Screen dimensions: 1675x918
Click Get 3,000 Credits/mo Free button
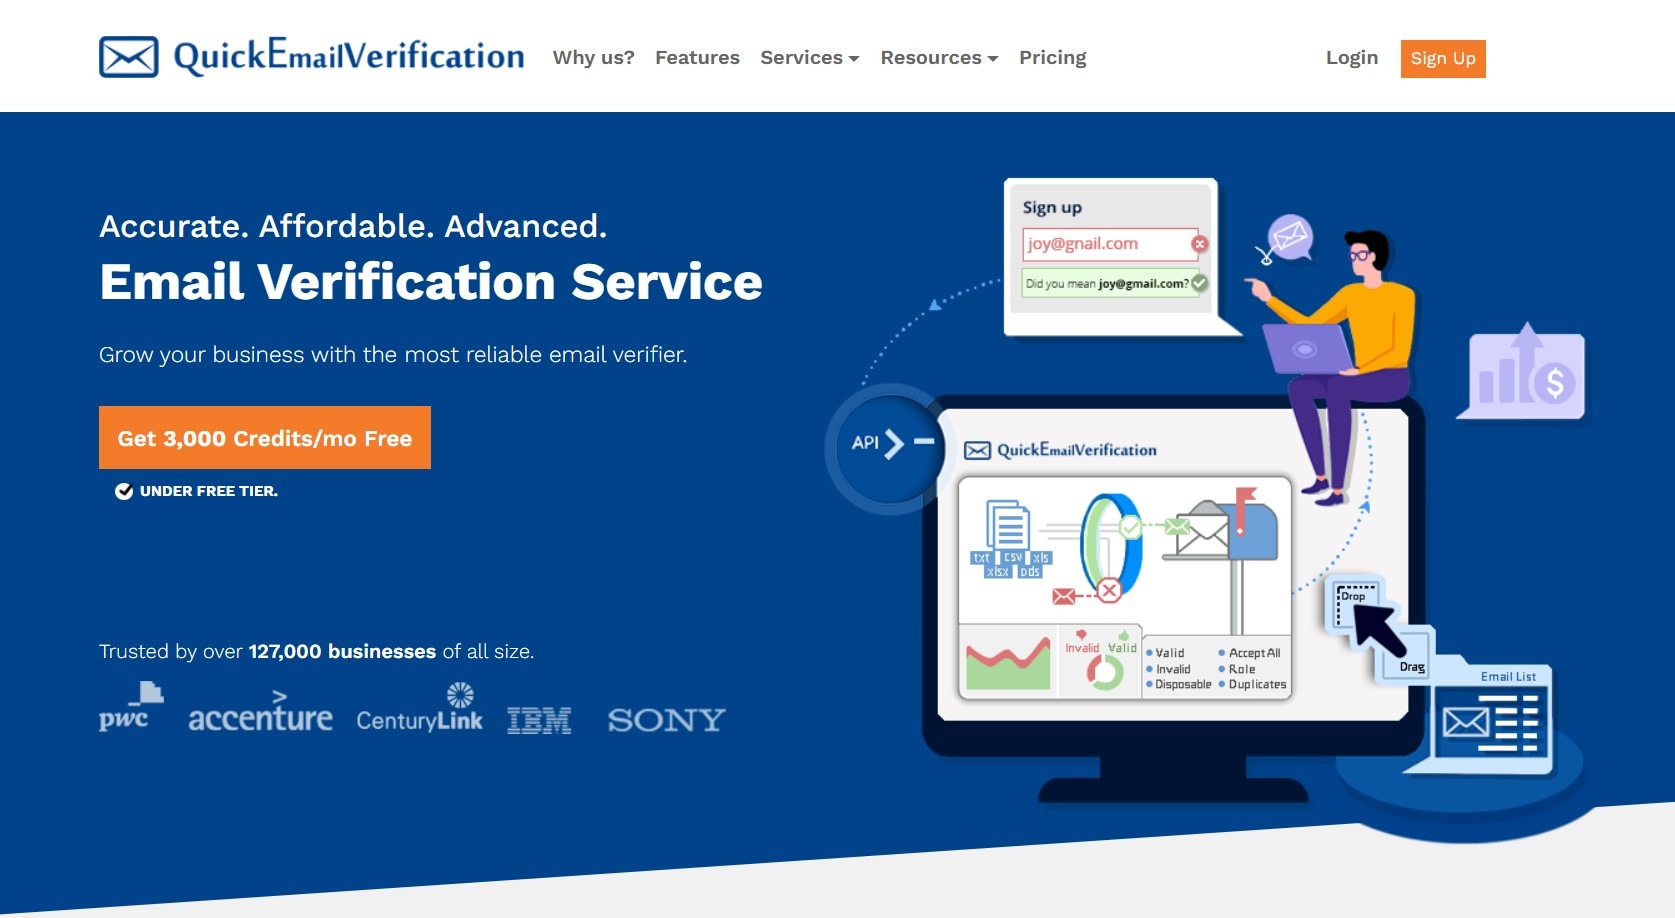(265, 438)
